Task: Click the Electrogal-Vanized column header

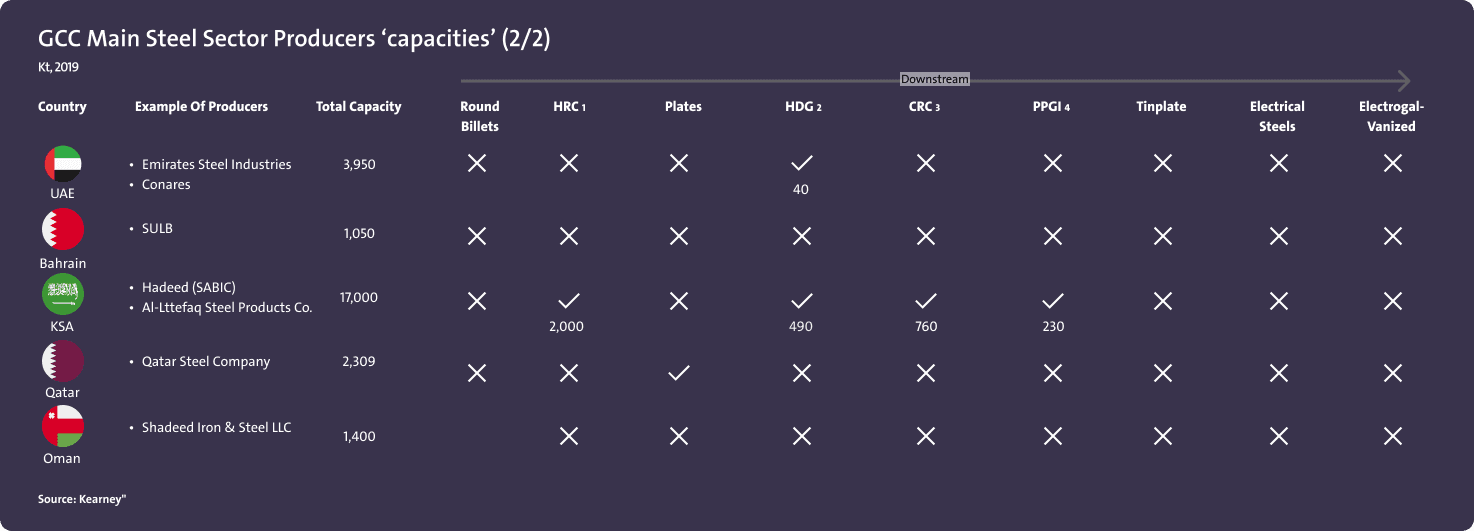Action: pyautogui.click(x=1391, y=116)
